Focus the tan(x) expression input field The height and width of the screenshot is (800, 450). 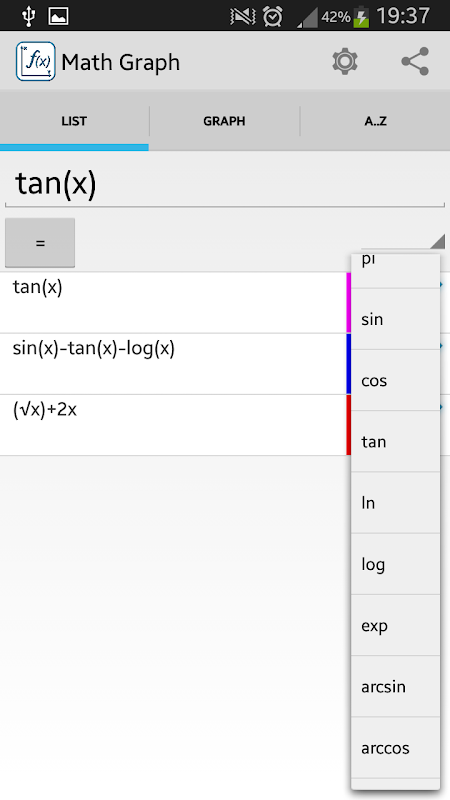tap(224, 184)
